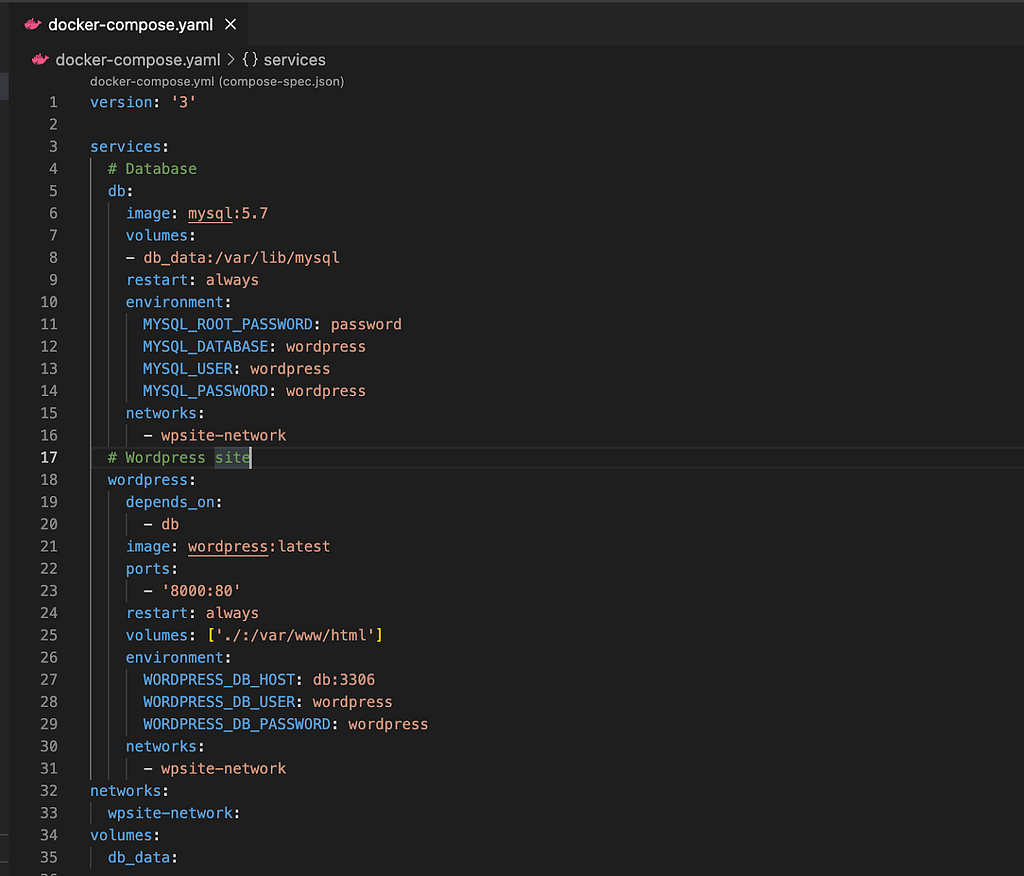Click 'wpsite-network:' key on line 33
This screenshot has height=876, width=1024.
(174, 813)
